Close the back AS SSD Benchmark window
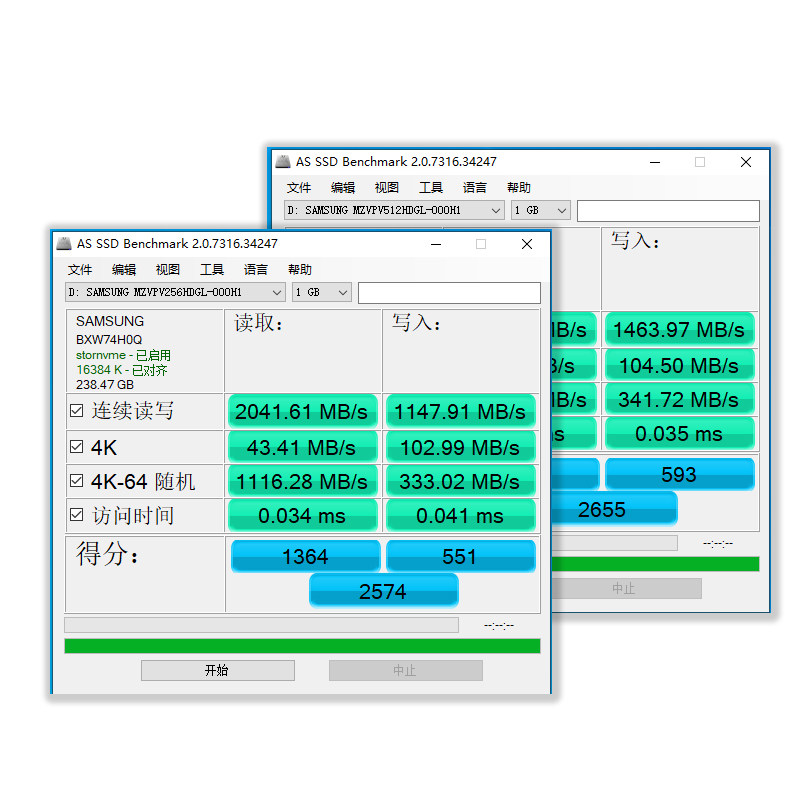800x800 pixels. pos(746,162)
